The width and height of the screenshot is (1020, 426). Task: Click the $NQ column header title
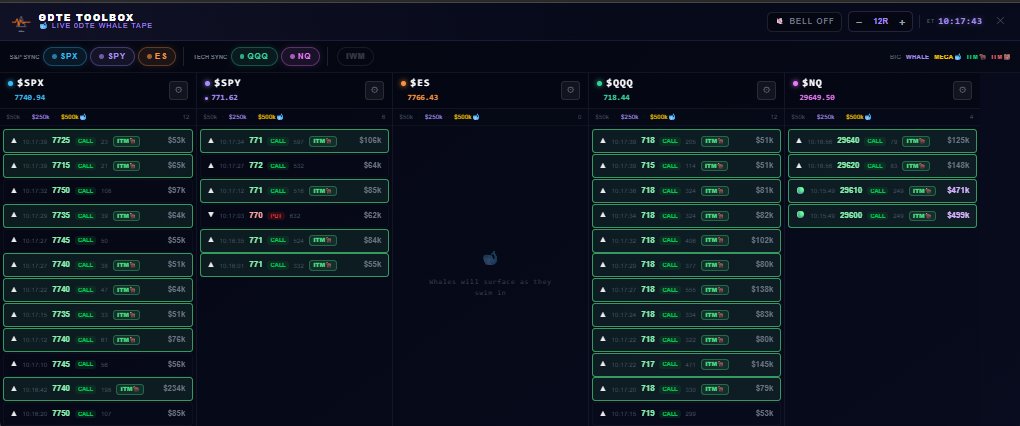click(x=812, y=83)
